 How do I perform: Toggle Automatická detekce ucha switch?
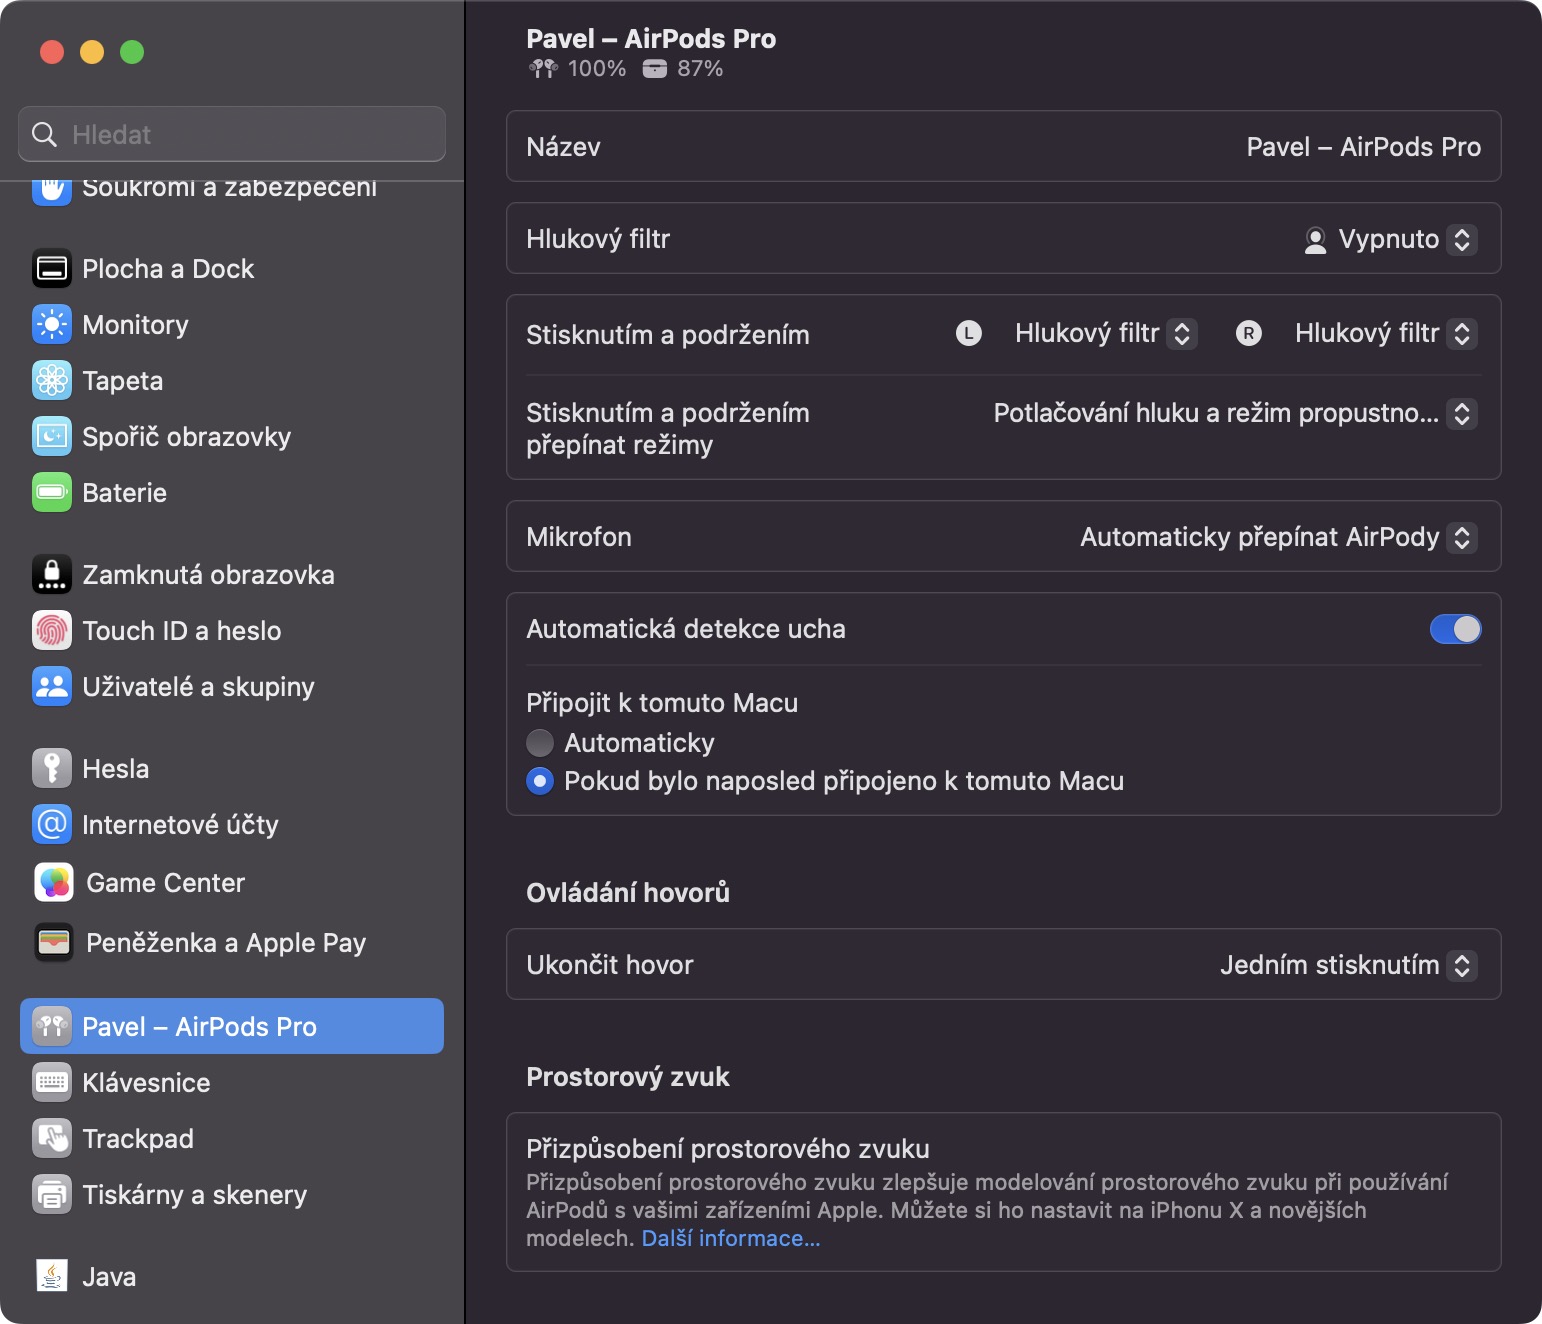click(1455, 629)
